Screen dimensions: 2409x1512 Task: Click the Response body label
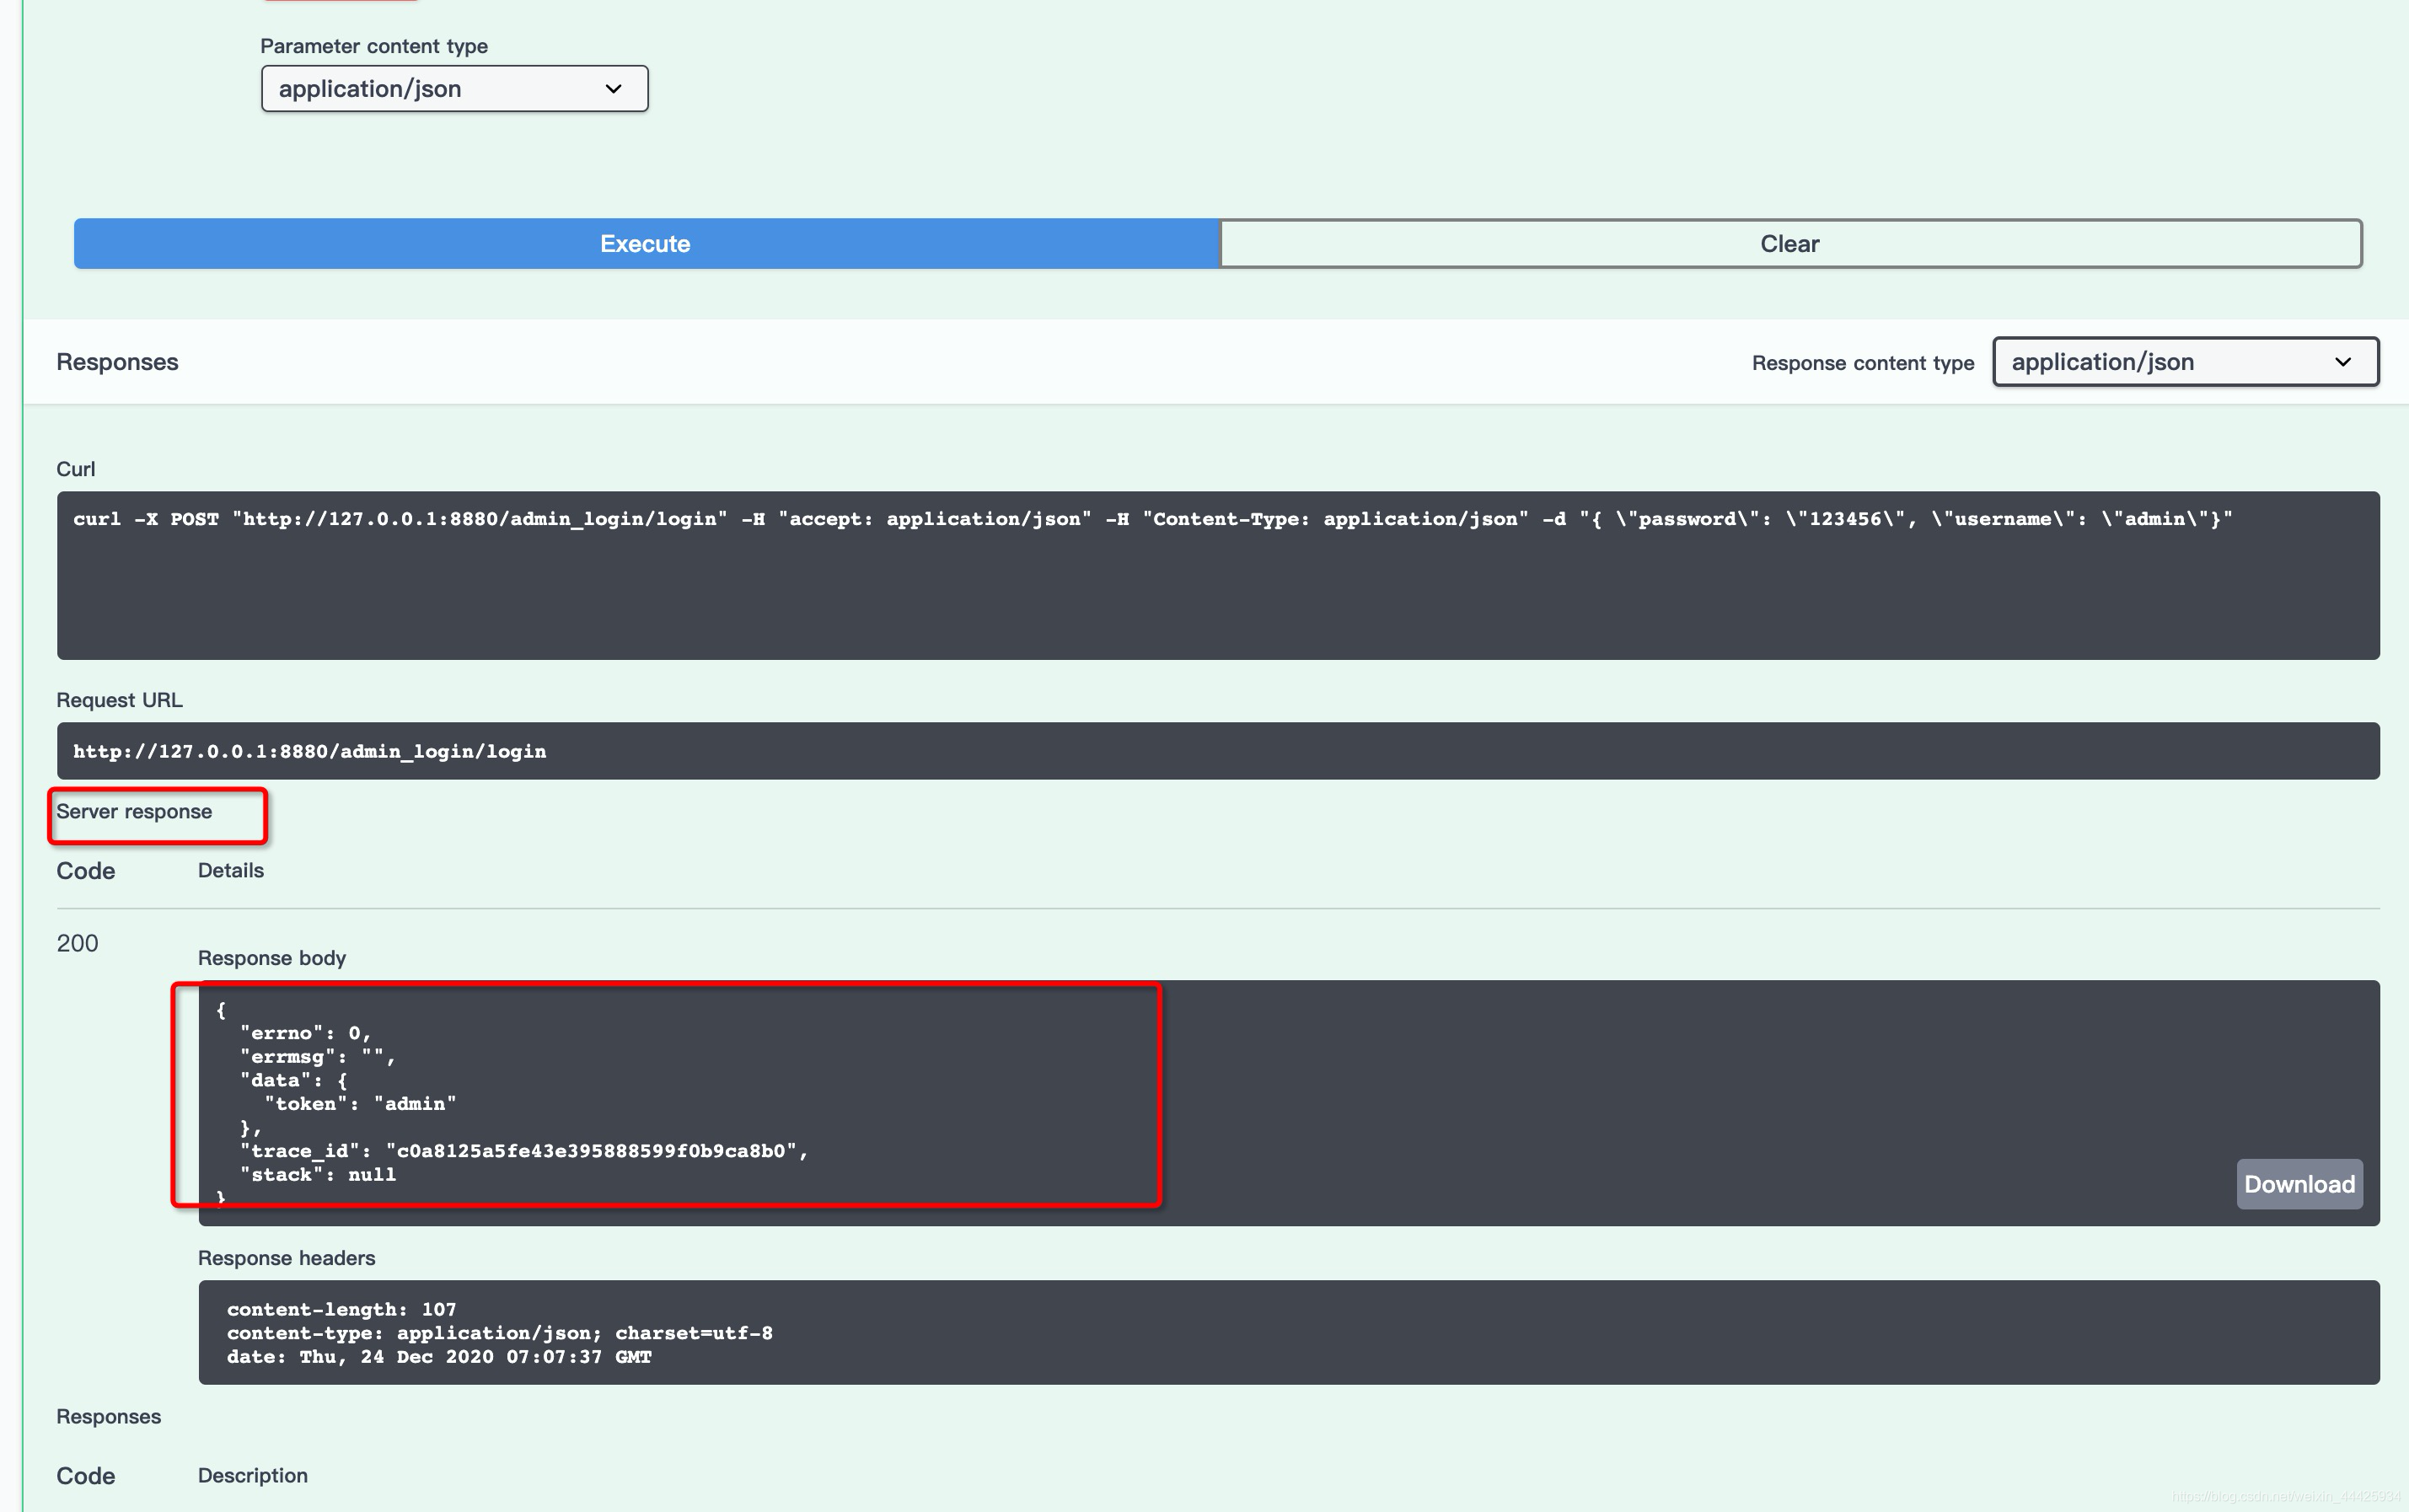[272, 958]
